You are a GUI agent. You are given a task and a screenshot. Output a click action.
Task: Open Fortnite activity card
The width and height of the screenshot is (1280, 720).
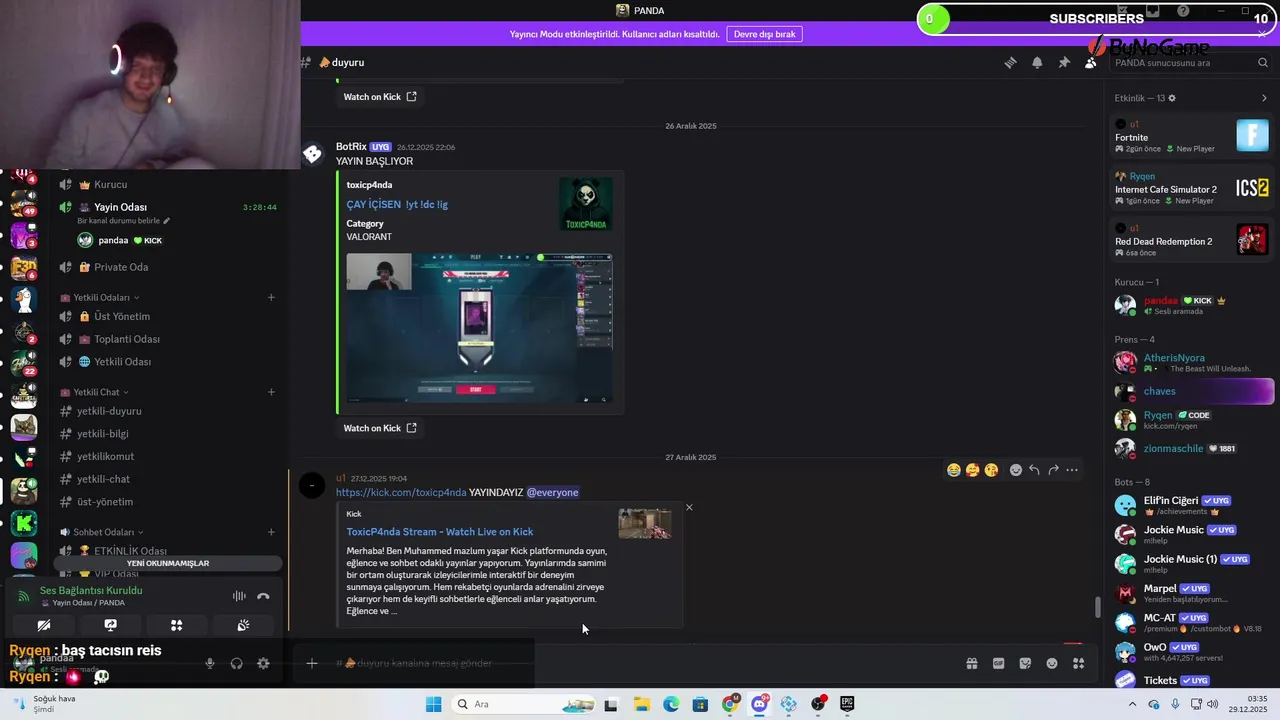[x=1192, y=135]
